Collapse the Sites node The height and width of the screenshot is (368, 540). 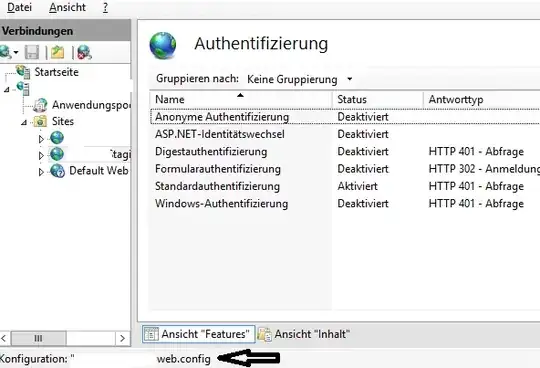tap(24, 122)
